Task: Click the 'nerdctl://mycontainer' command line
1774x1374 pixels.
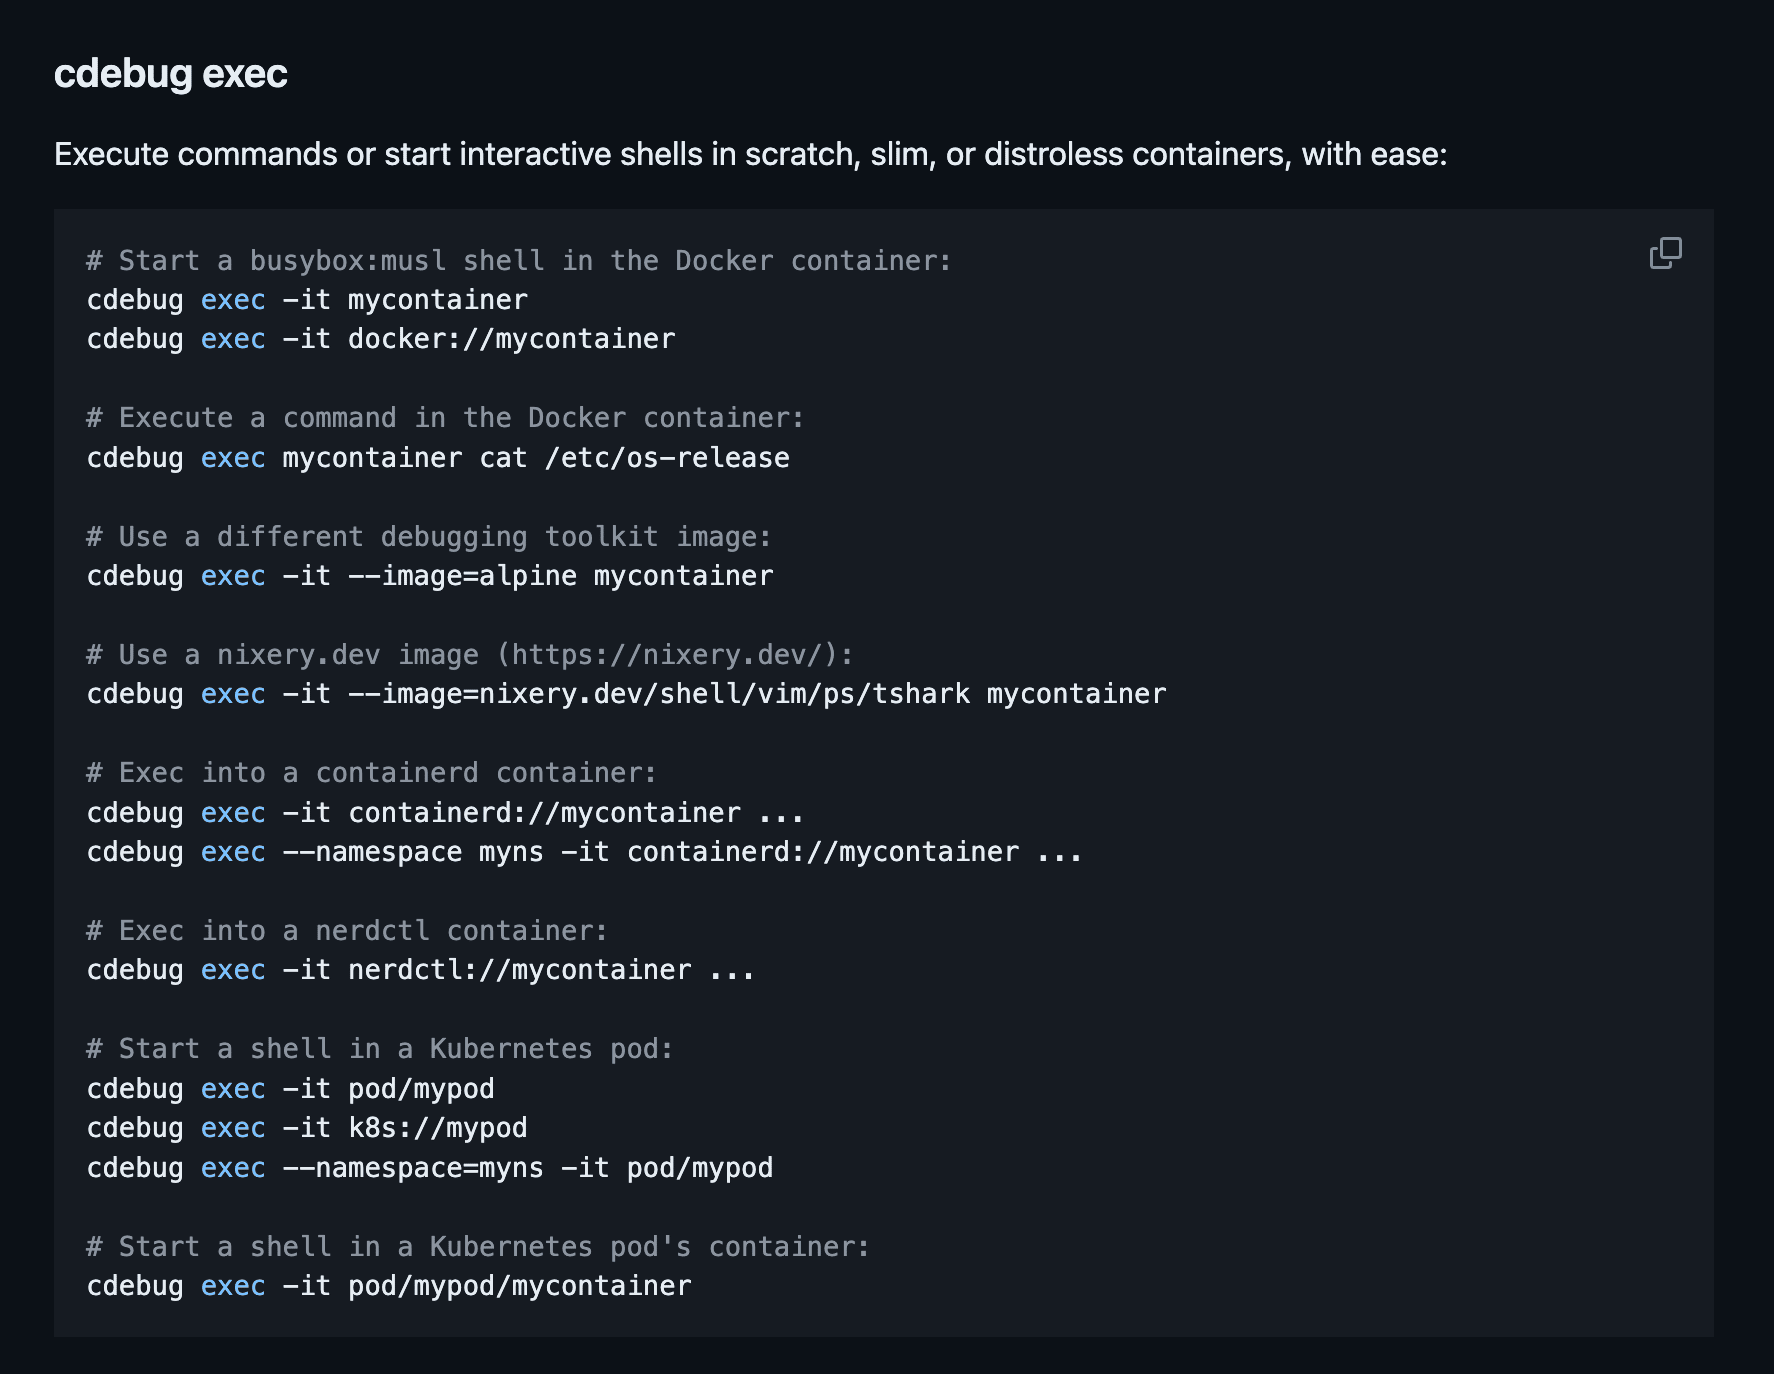Action: (x=421, y=970)
